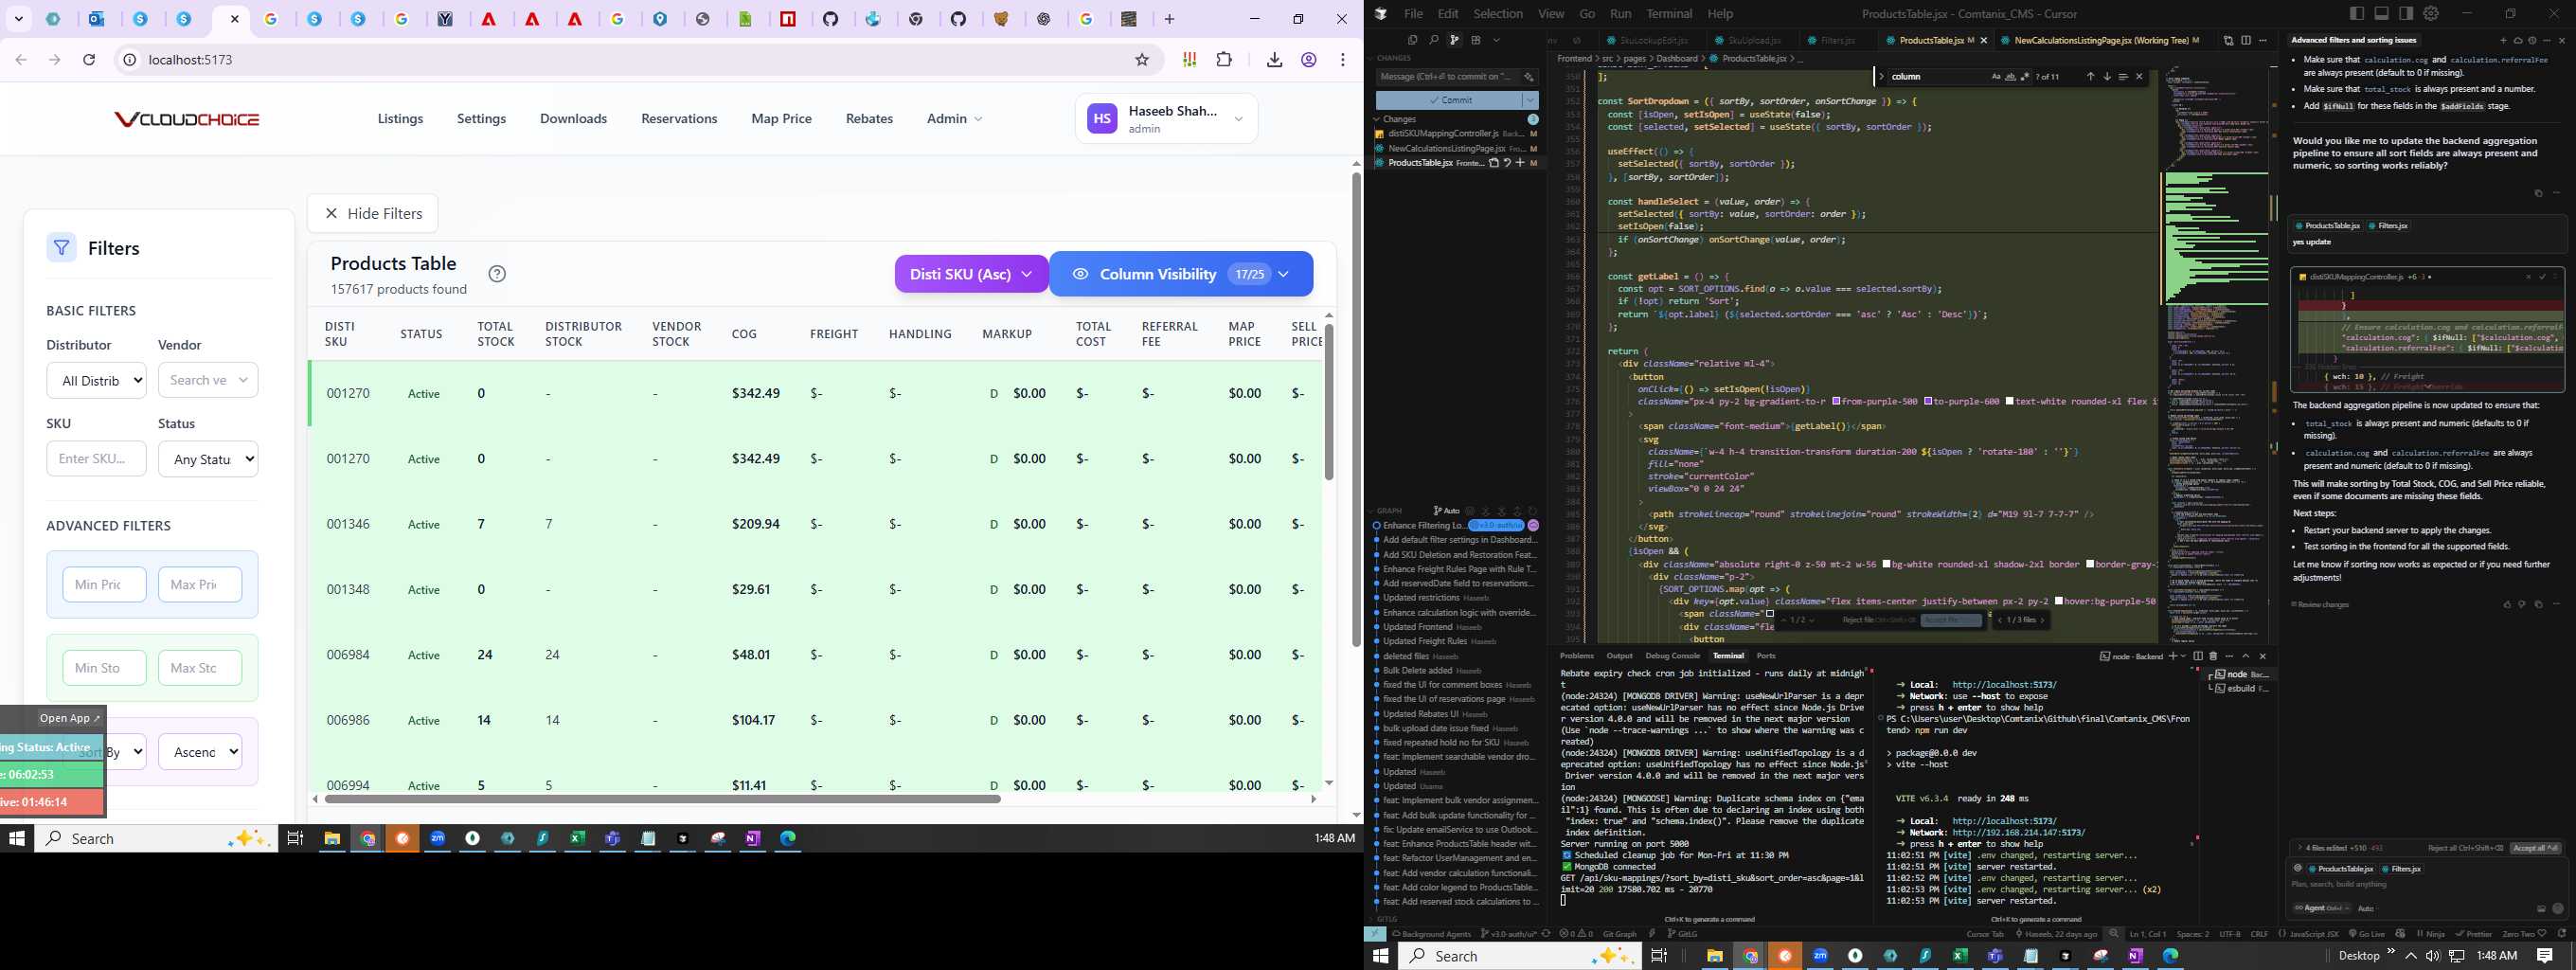Click the Min Price filter field

[x=104, y=584]
